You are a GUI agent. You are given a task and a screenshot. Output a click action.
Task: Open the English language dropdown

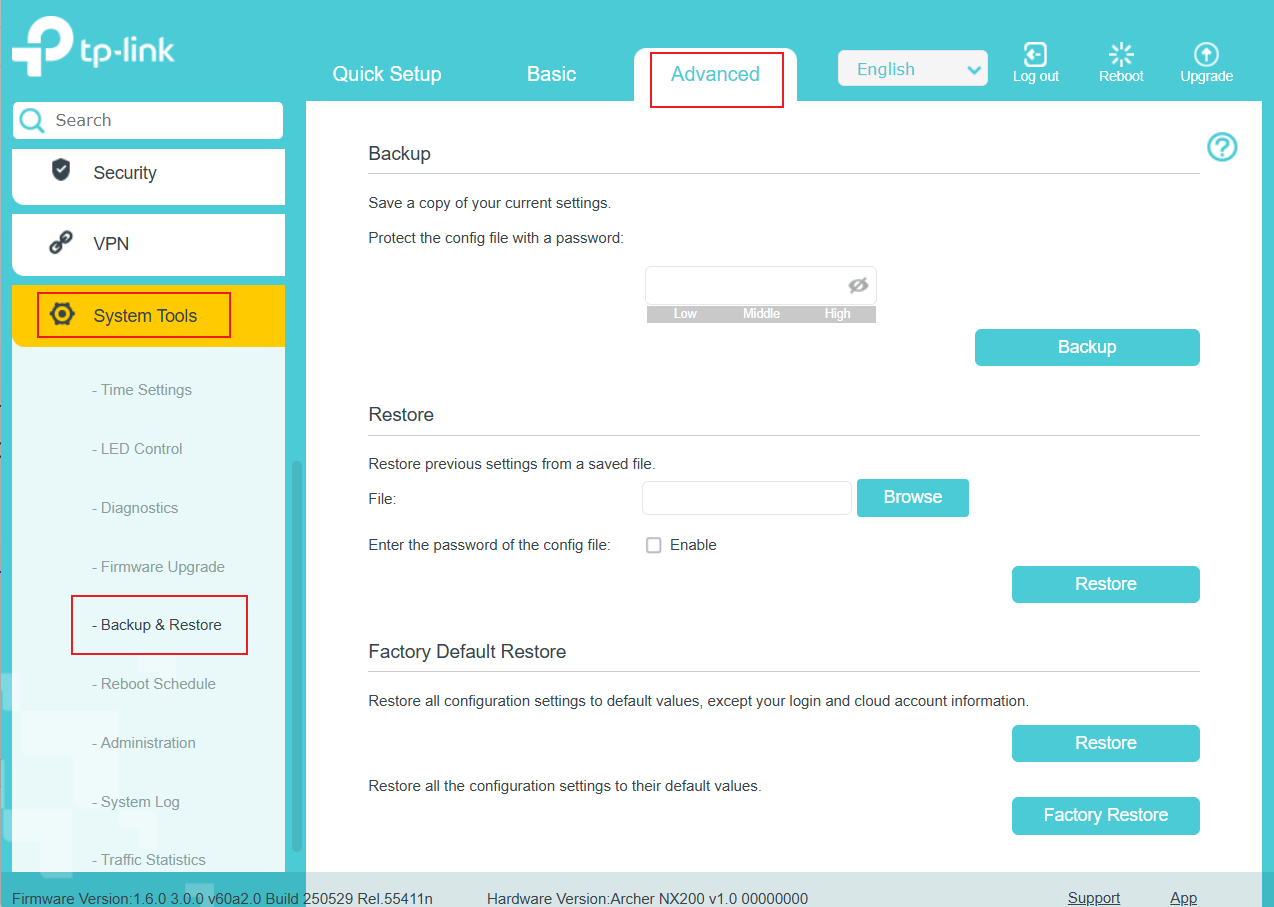pos(913,69)
